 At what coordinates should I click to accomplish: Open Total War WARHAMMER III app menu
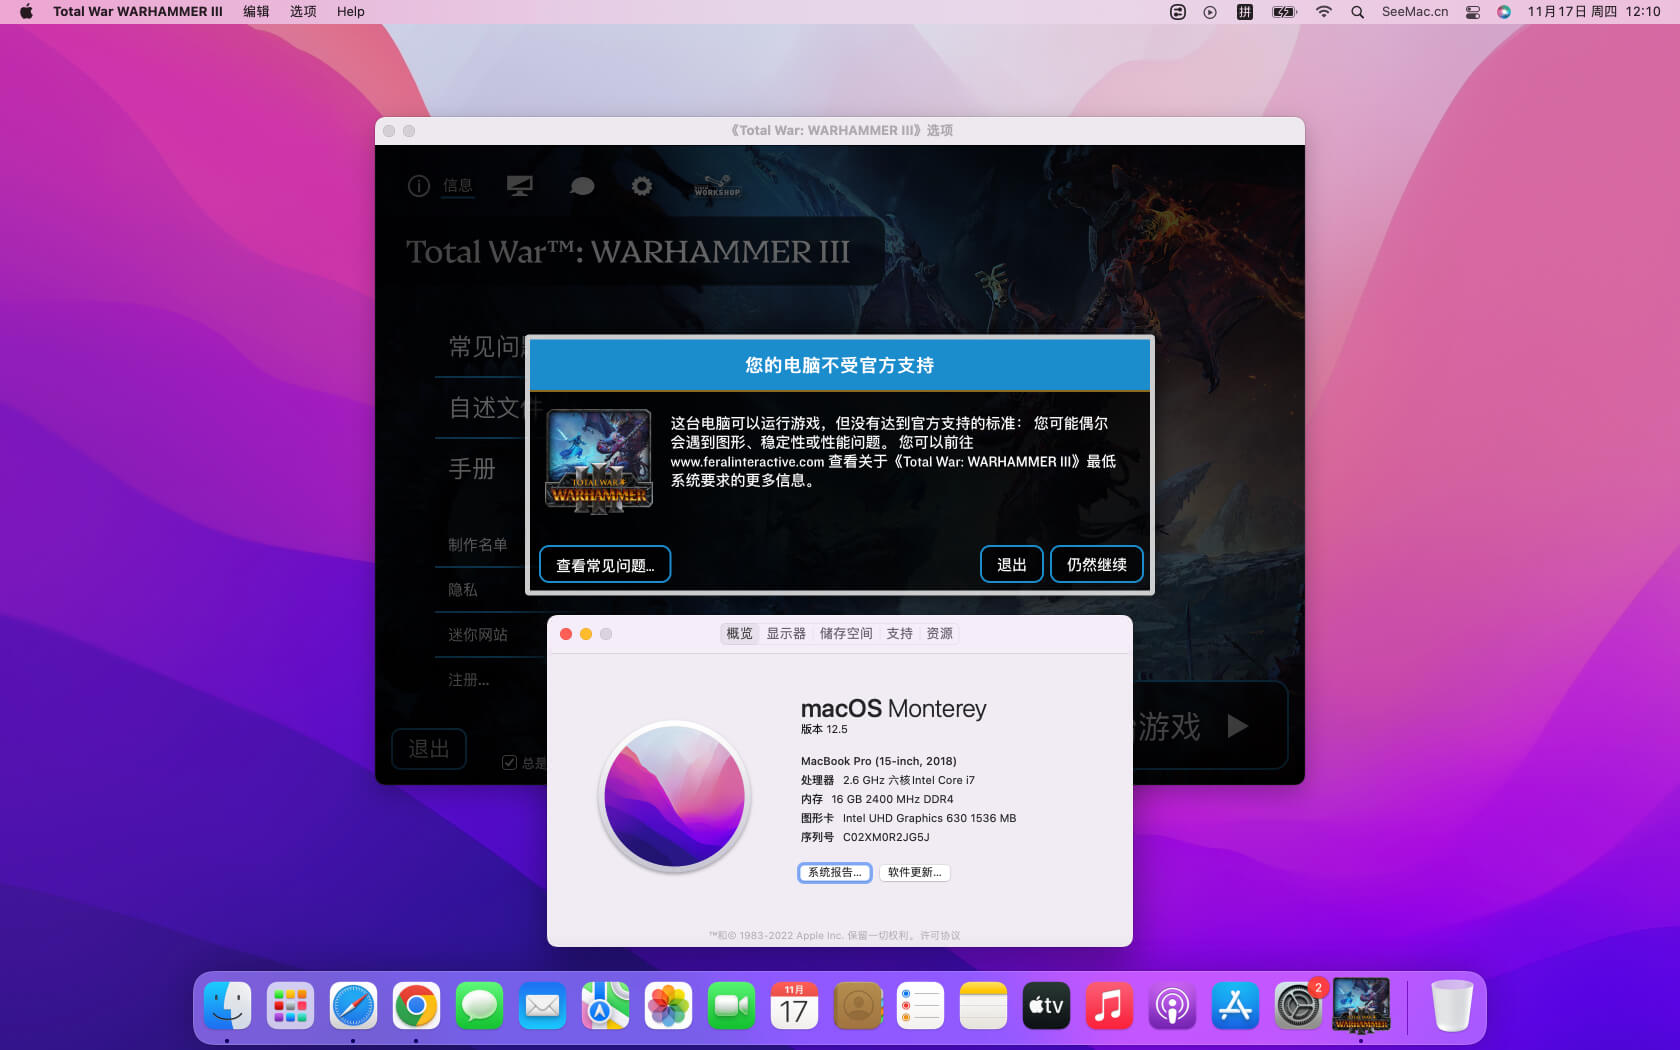137,12
